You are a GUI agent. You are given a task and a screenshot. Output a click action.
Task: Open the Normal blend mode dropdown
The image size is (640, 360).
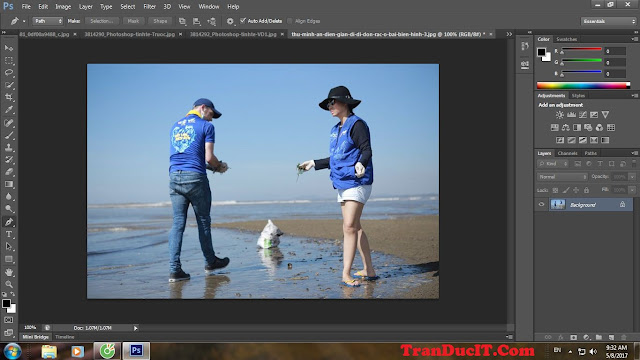(562, 177)
